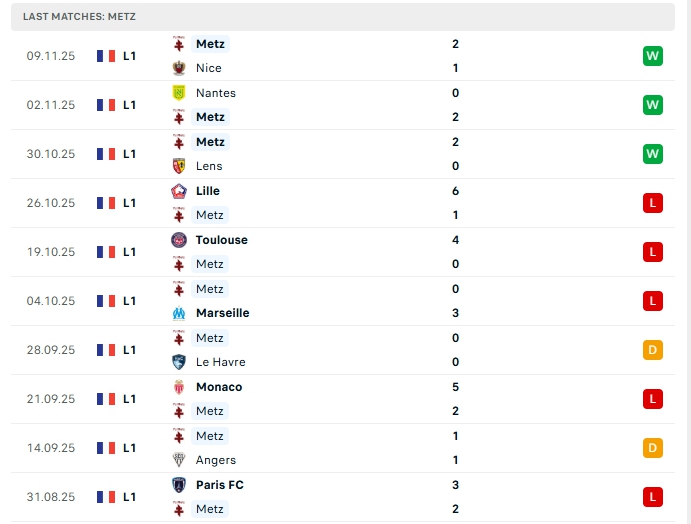Open the Last Matches: Metz header
691x524 pixels.
(79, 17)
